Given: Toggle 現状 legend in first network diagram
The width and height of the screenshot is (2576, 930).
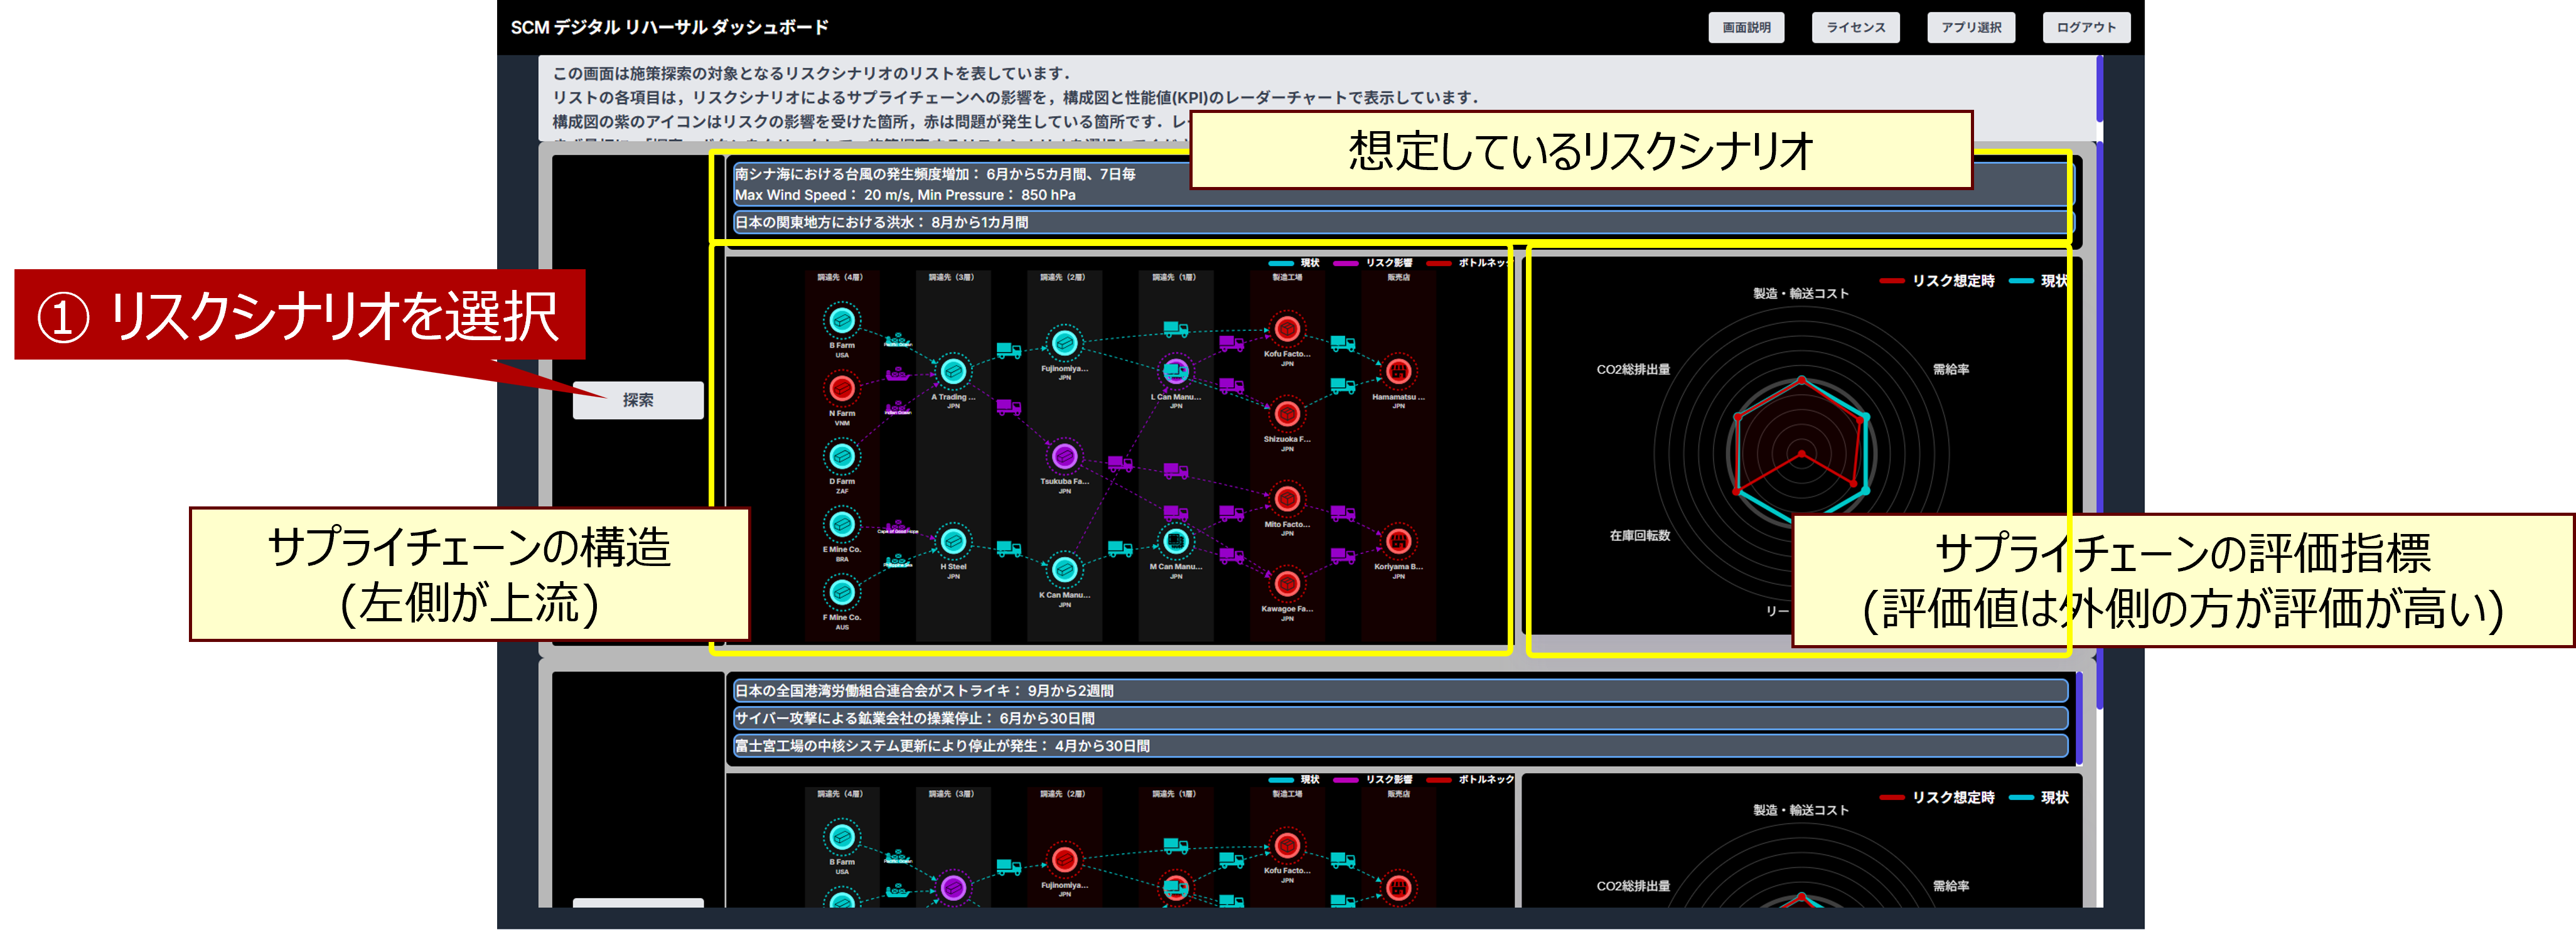Looking at the screenshot, I should [1295, 263].
